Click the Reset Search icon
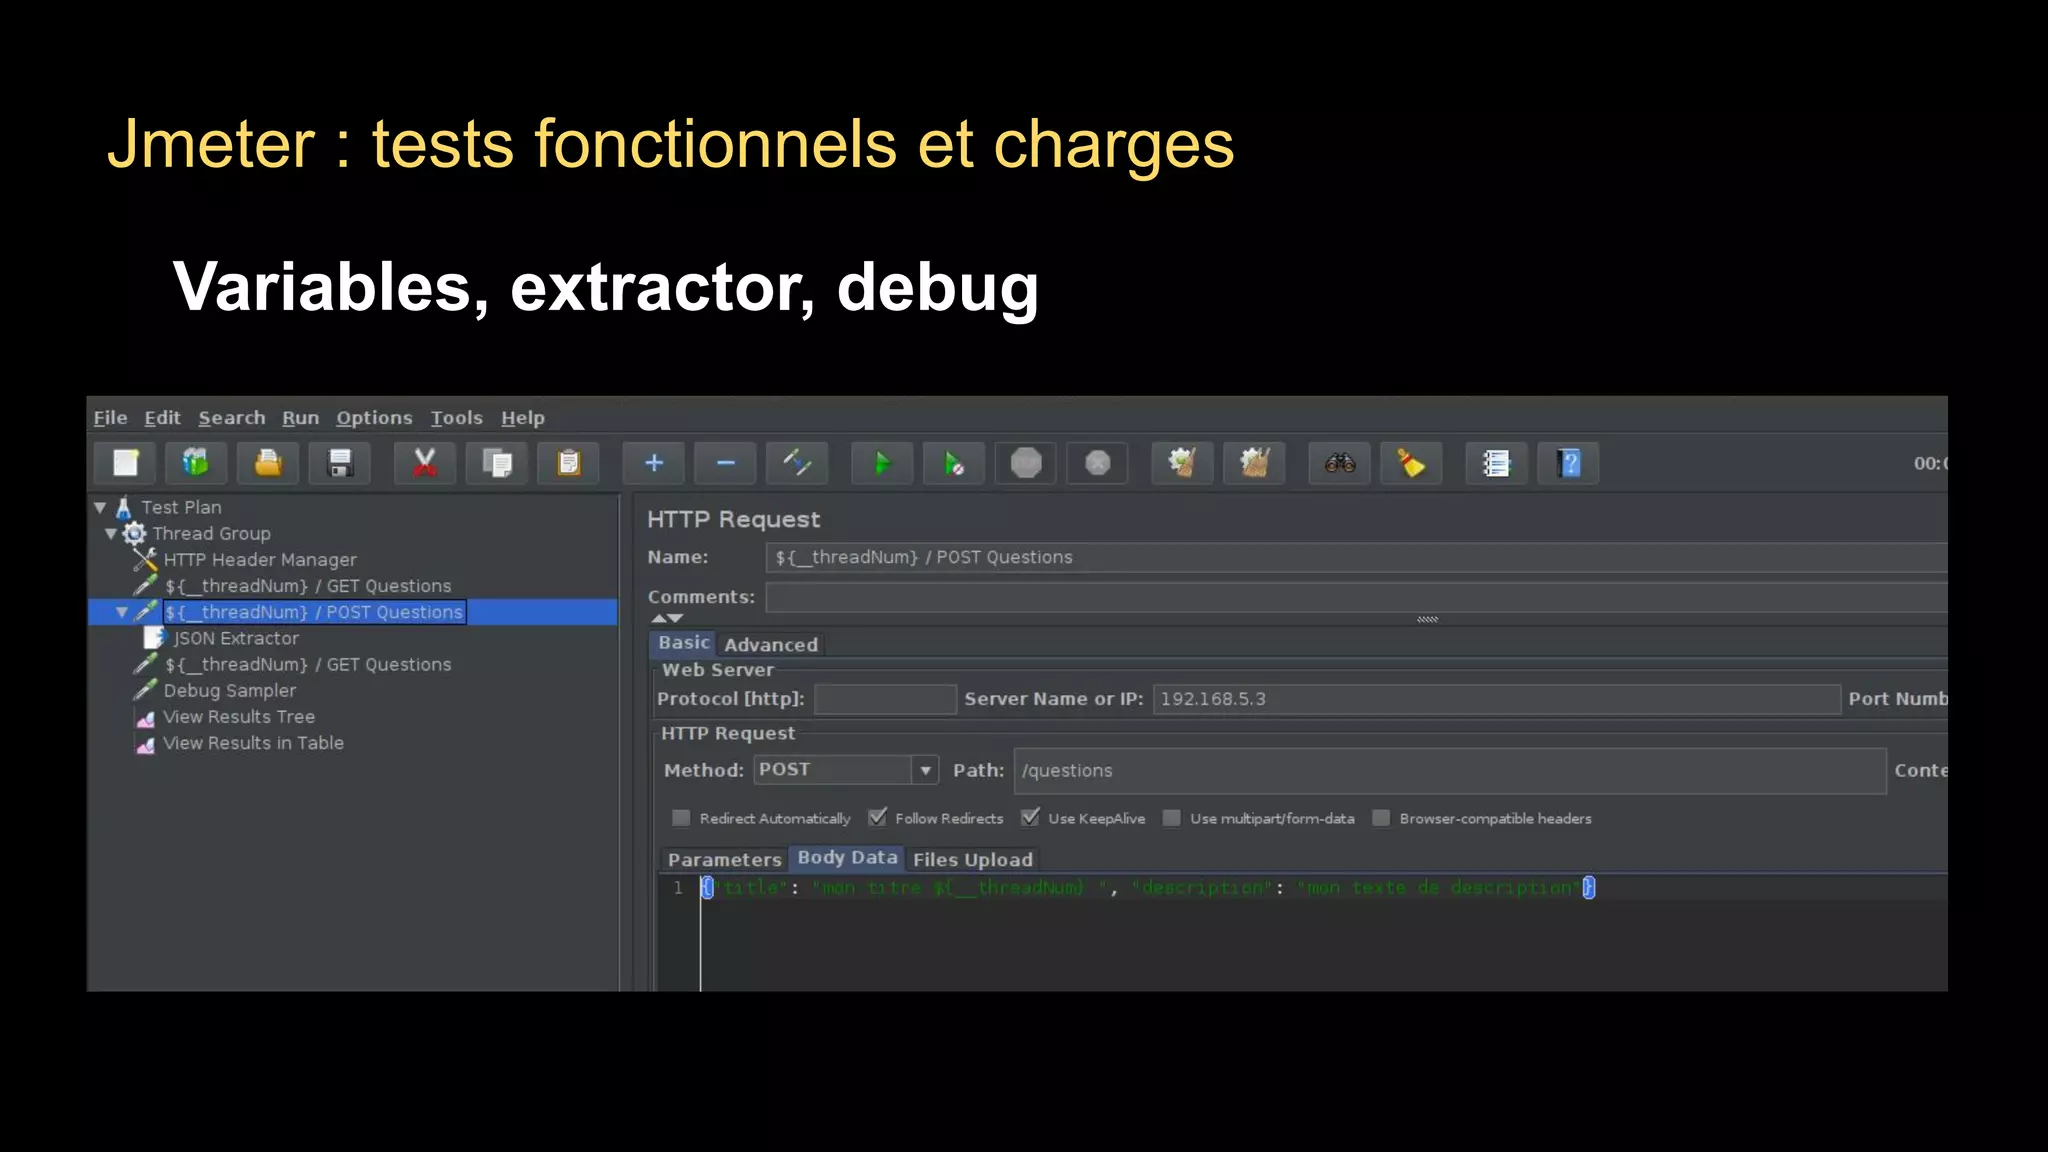Image resolution: width=2048 pixels, height=1152 pixels. point(1411,463)
